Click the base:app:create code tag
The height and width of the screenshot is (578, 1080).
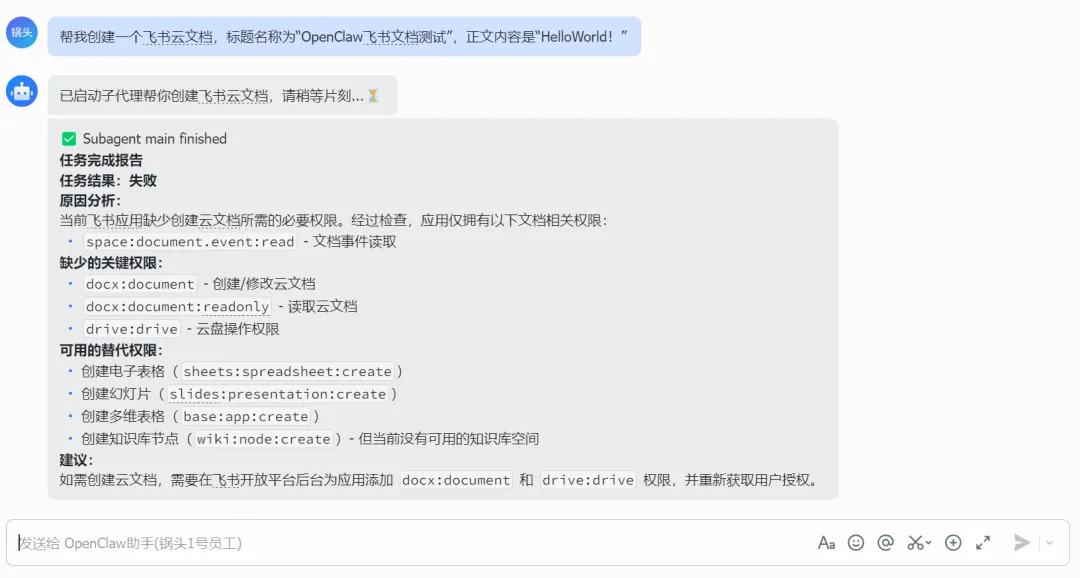245,417
